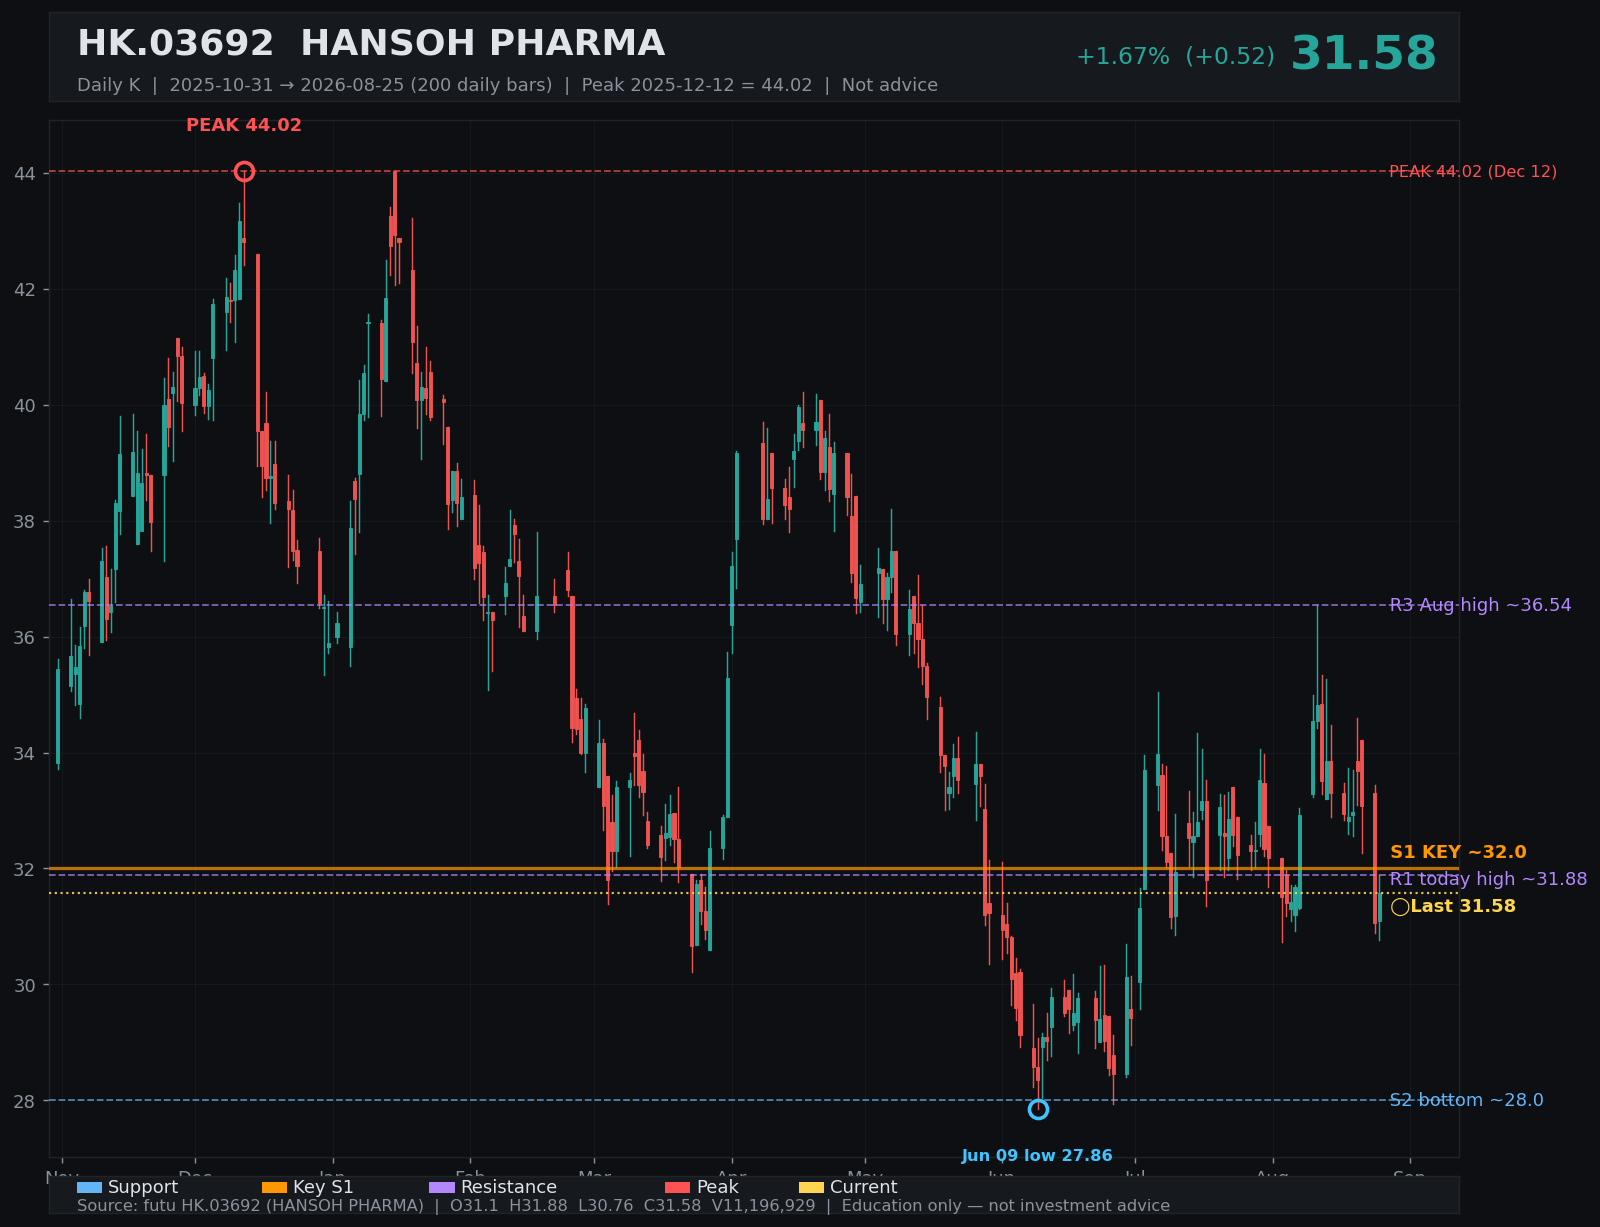Click 'Peak 2025-12-12 = 44.02' in the subtitle
The width and height of the screenshot is (1600, 1227).
(697, 85)
